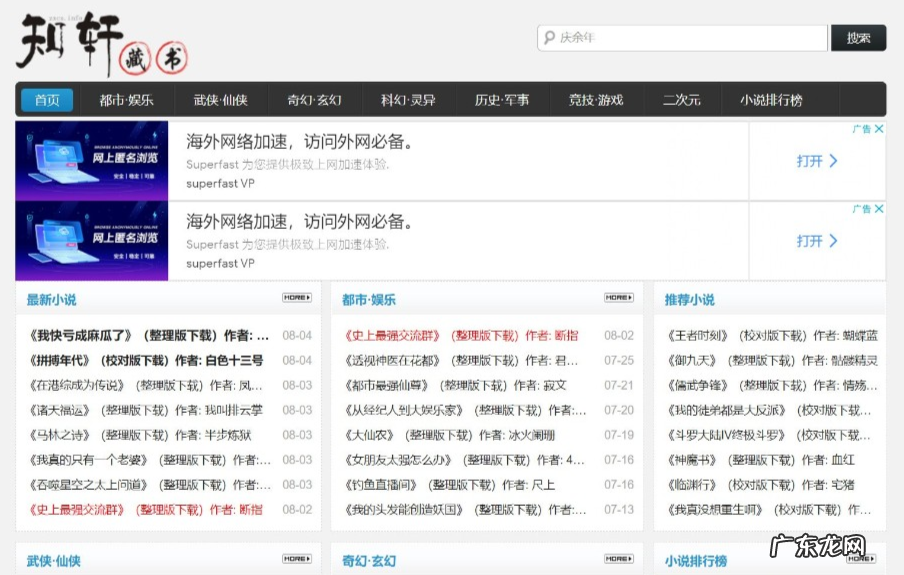Open the 竞技·游戏 navigation item

click(x=596, y=100)
